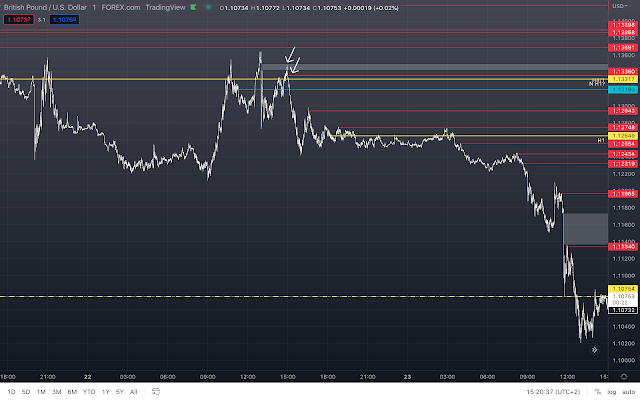The width and height of the screenshot is (640, 400).
Task: Click the 1.13868 red price label
Action: coord(623,32)
